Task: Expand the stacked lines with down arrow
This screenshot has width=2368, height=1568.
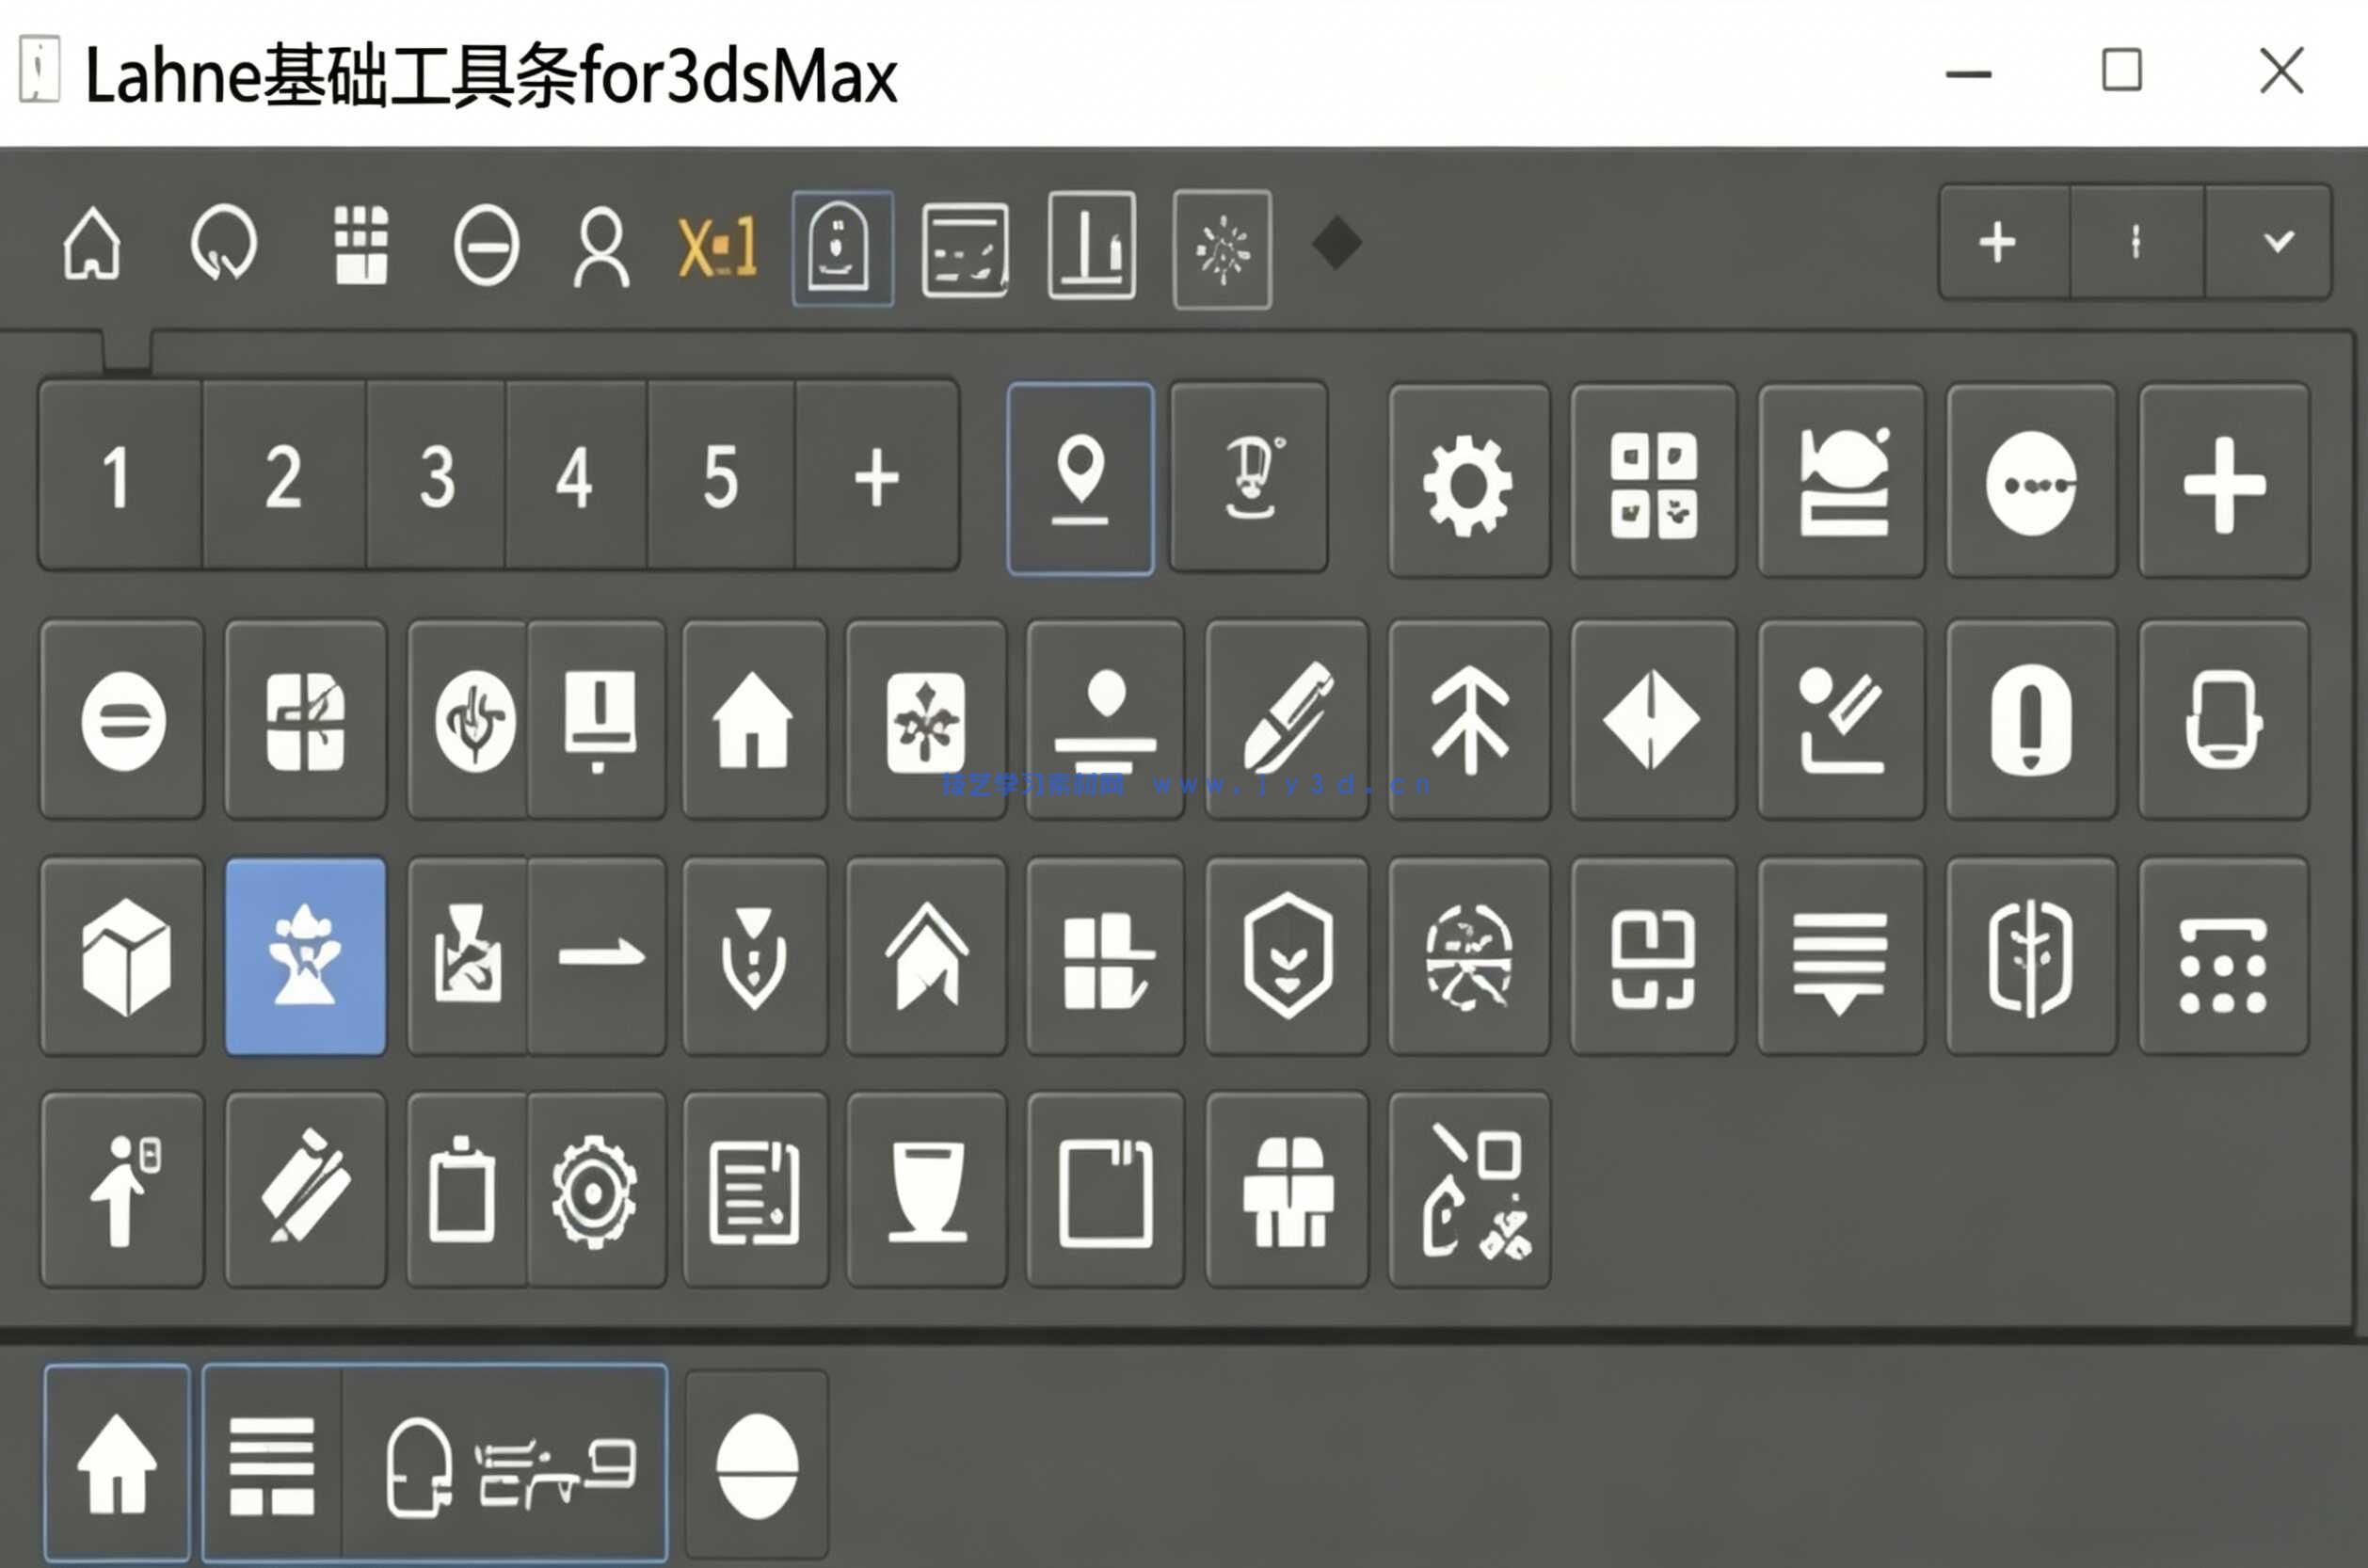Action: click(1841, 956)
